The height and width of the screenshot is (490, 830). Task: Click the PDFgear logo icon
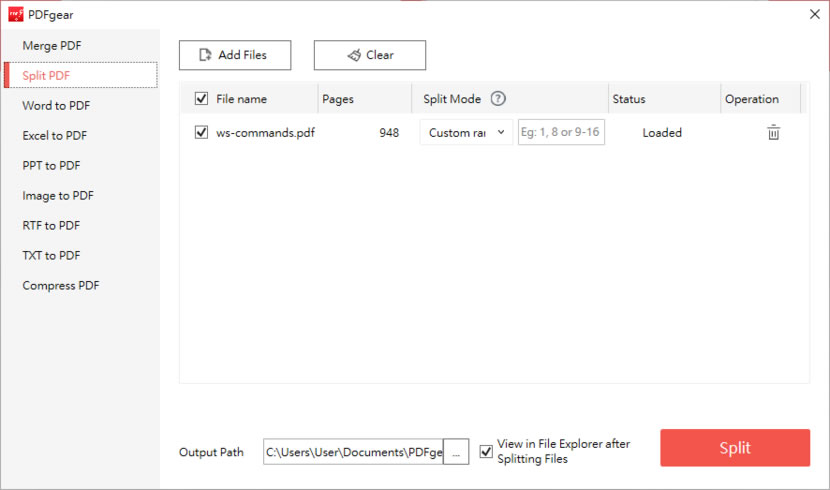[x=16, y=14]
